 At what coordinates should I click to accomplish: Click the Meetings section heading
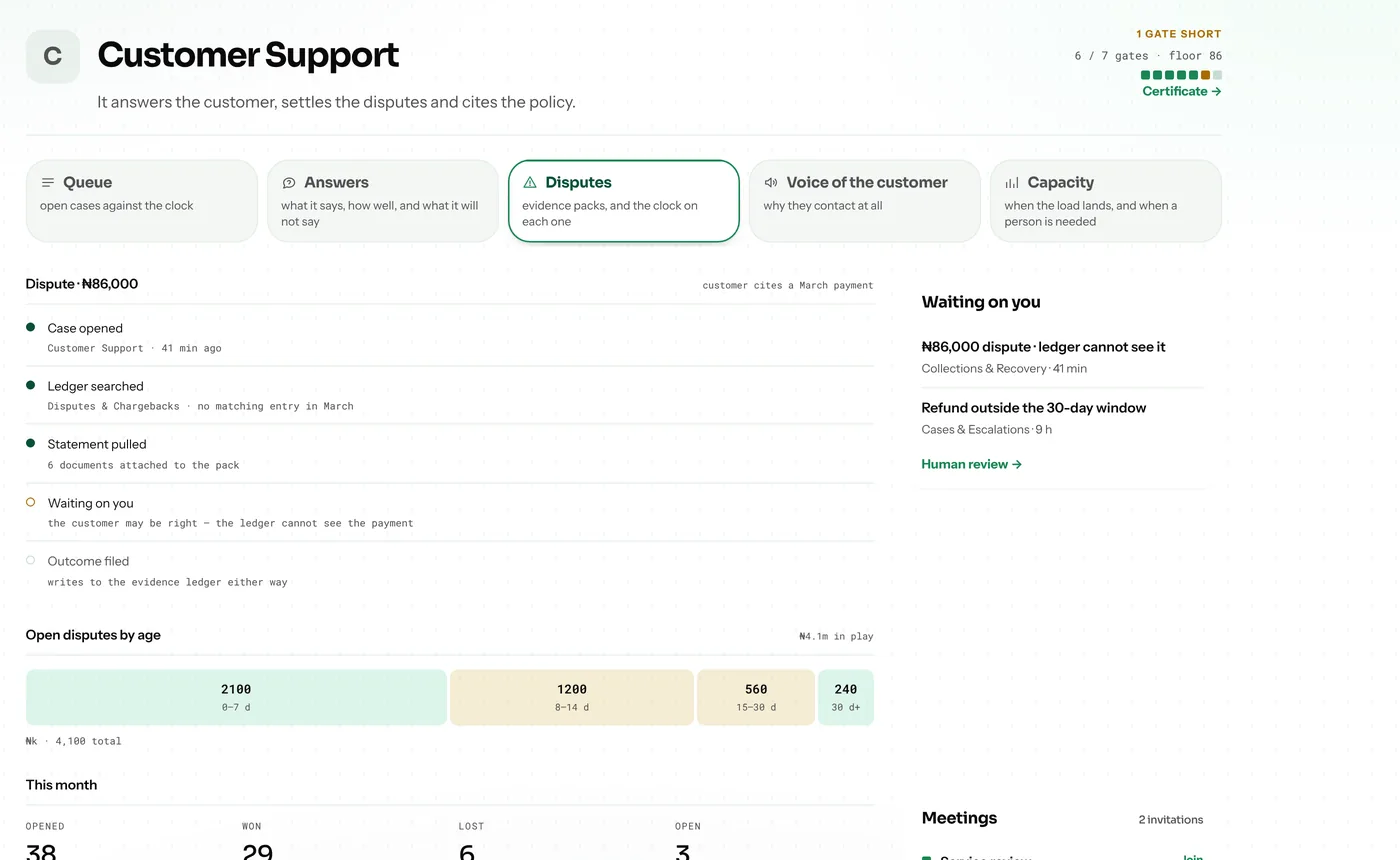click(x=959, y=818)
